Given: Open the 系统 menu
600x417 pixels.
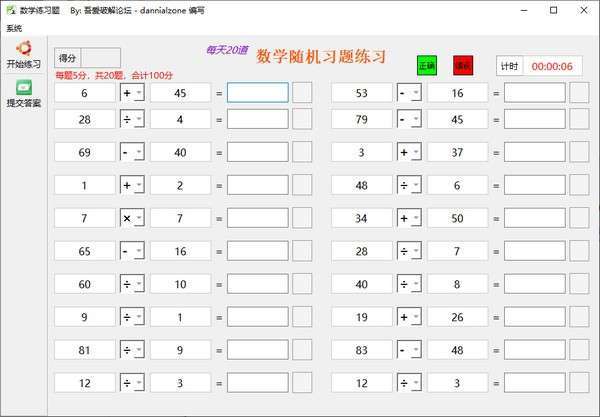Looking at the screenshot, I should (14, 28).
